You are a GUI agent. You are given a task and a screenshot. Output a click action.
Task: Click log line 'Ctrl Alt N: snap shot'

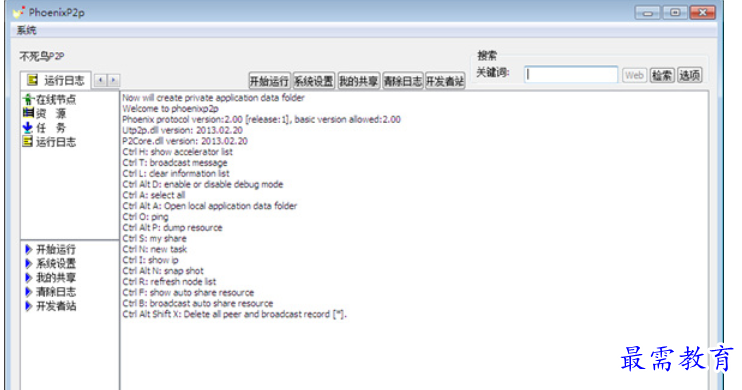pyautogui.click(x=163, y=271)
